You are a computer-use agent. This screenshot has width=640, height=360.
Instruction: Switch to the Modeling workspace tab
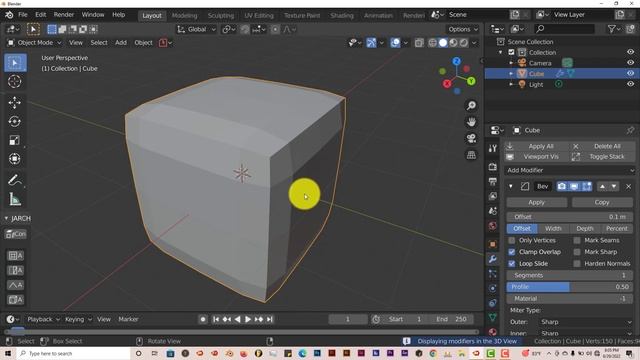(x=184, y=16)
